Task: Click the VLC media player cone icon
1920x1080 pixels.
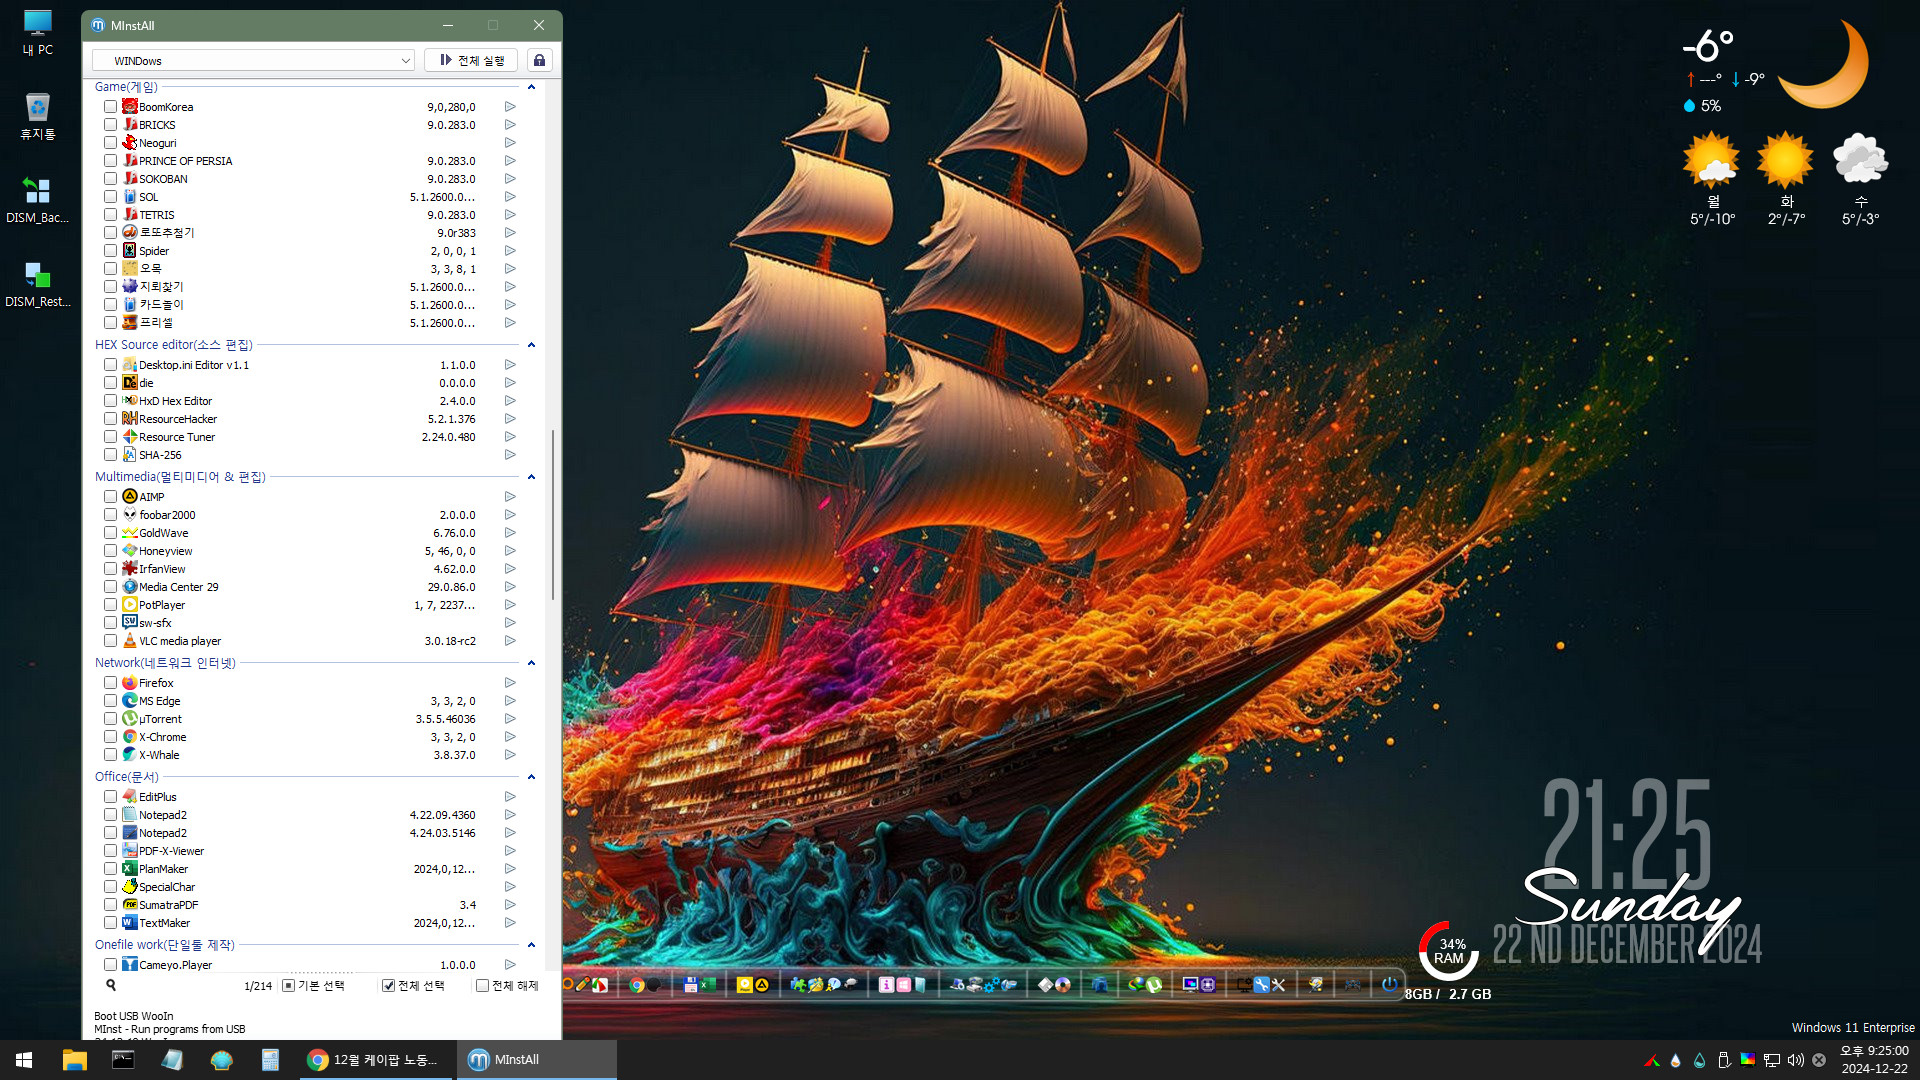Action: pos(130,641)
